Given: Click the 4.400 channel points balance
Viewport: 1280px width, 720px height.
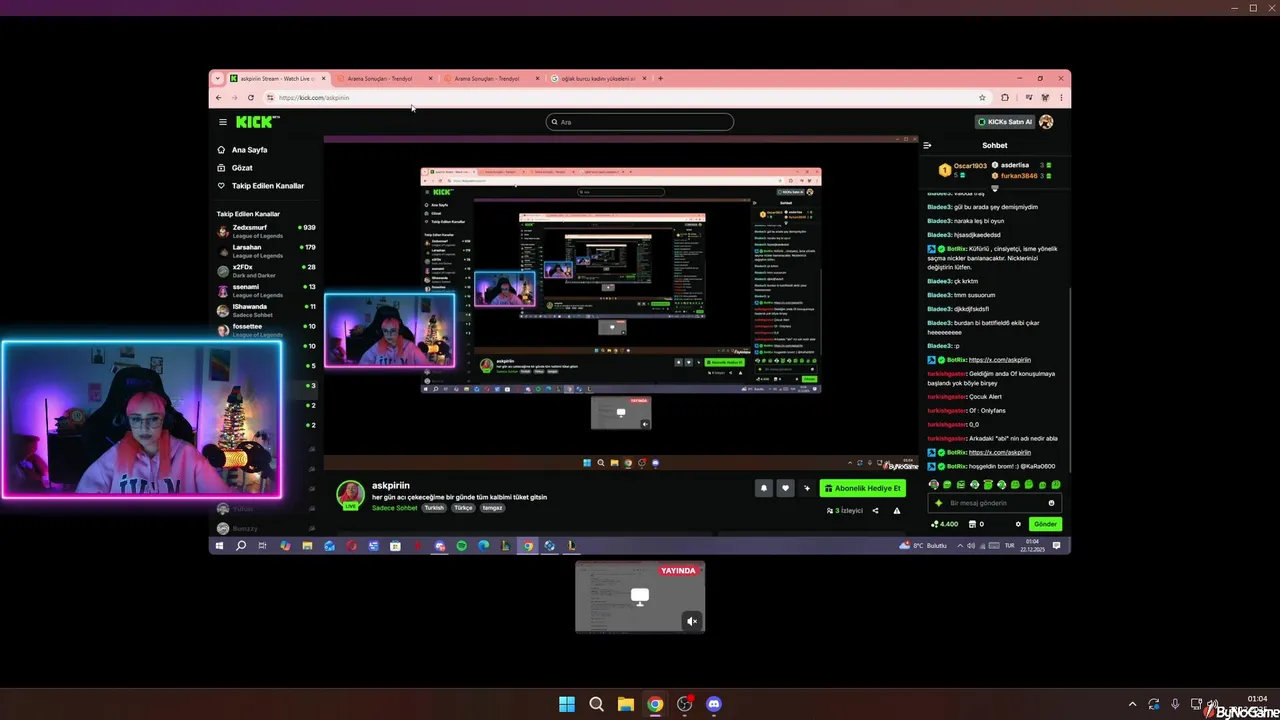Looking at the screenshot, I should pos(944,524).
